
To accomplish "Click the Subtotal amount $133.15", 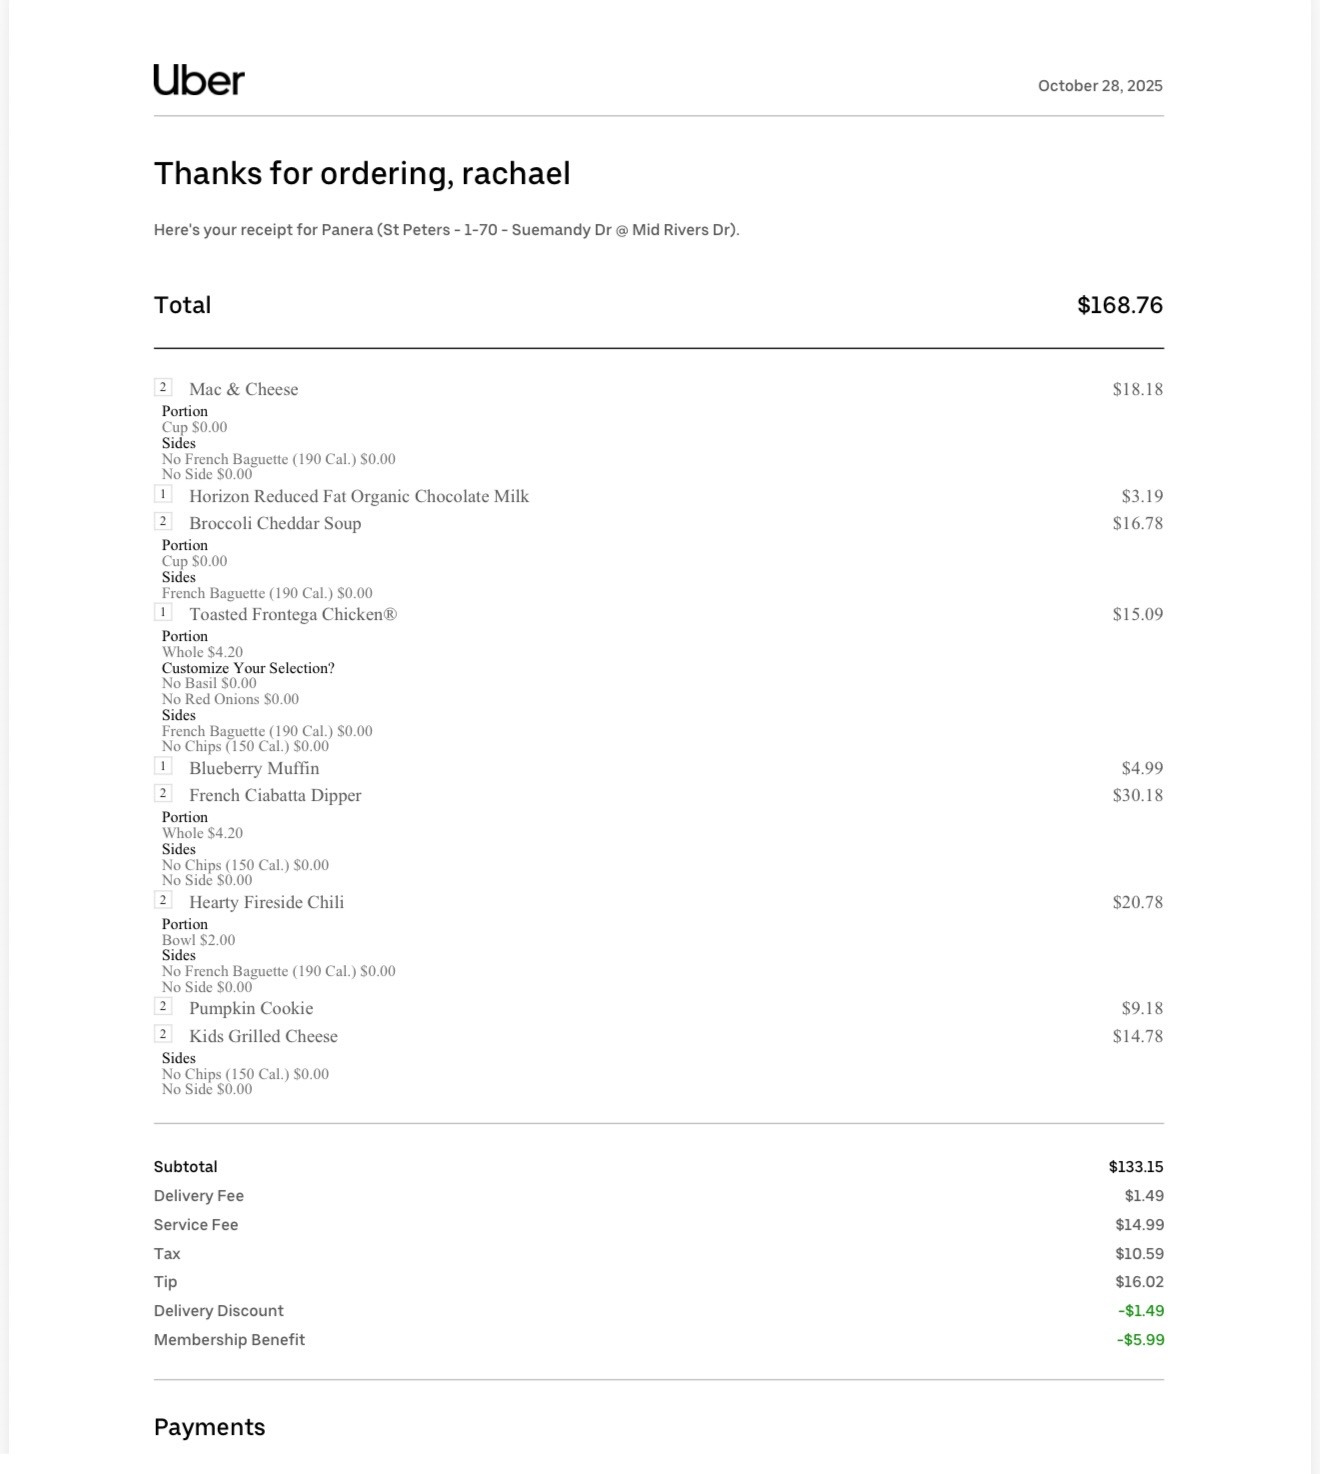I will click(1136, 1167).
